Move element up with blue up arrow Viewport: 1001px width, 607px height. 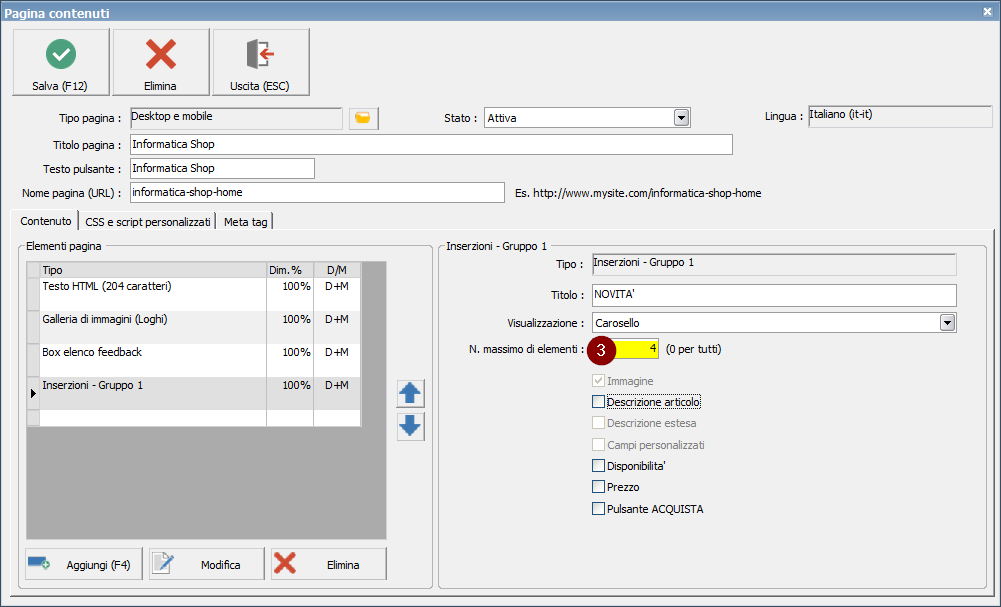(x=410, y=393)
